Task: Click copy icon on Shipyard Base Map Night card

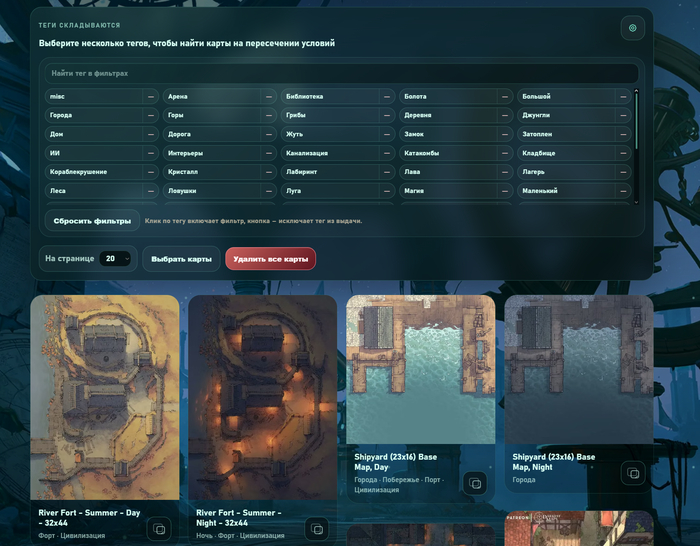Action: 633,473
